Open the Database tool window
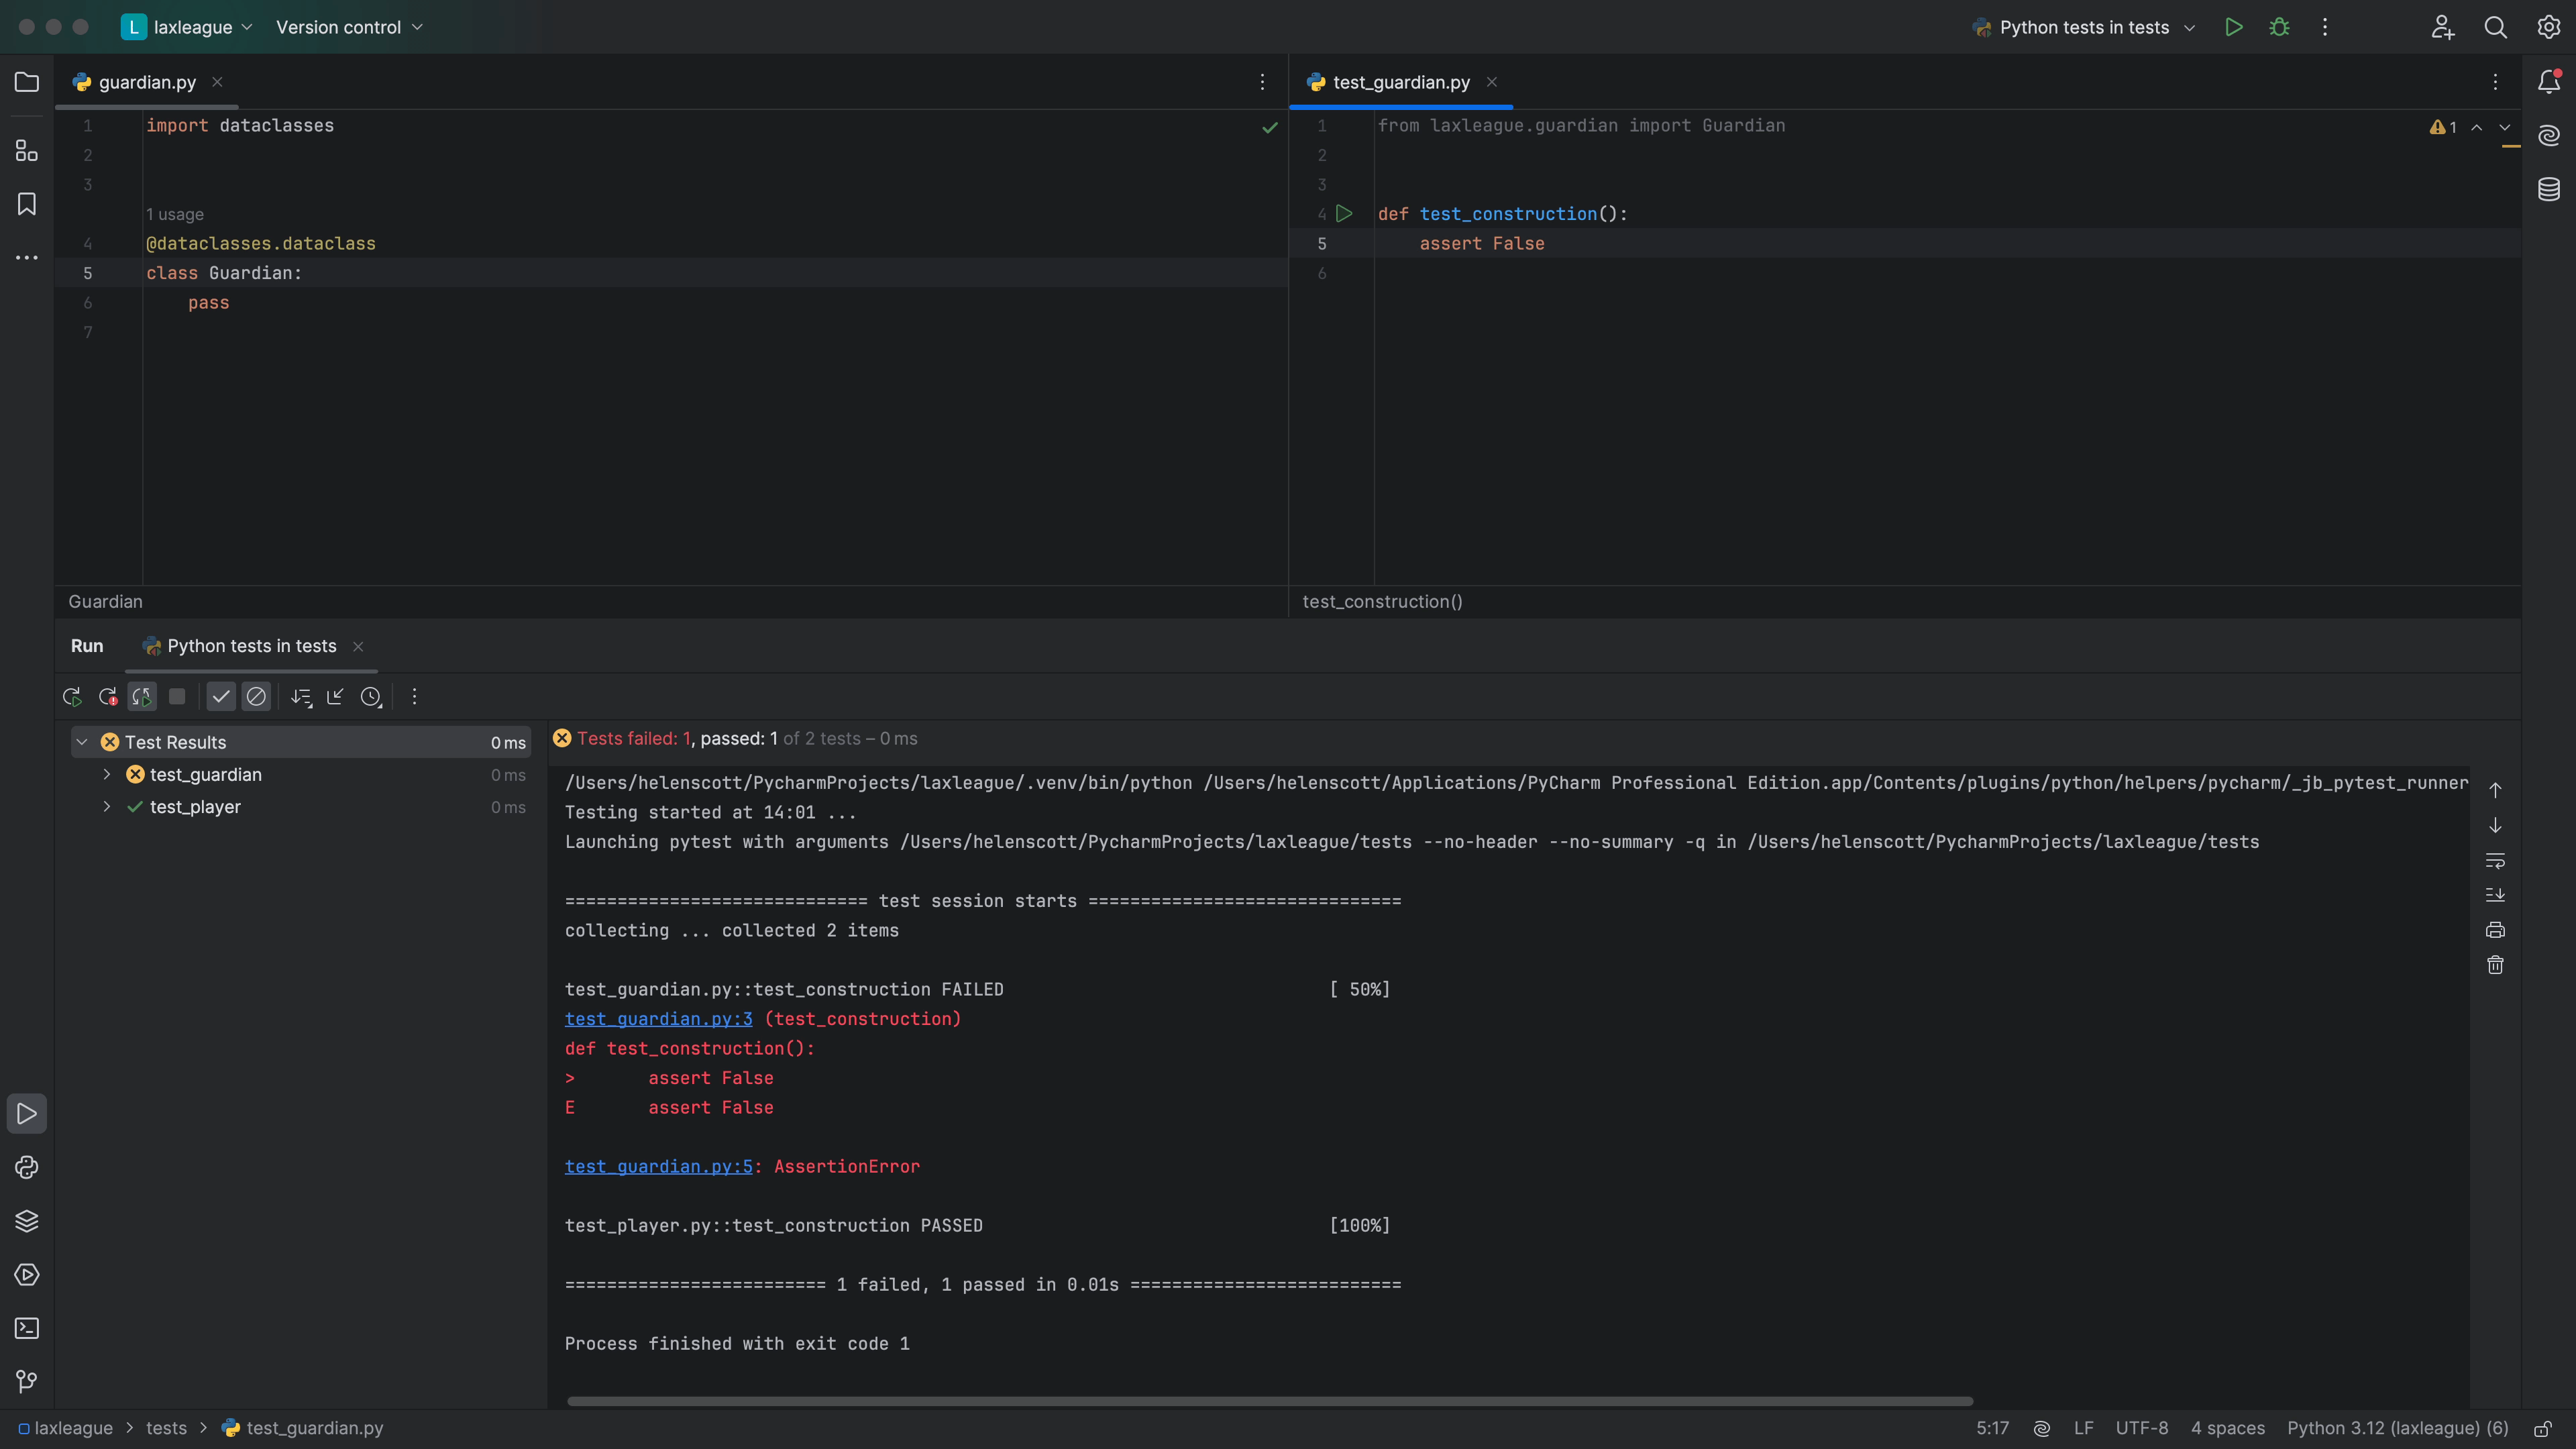The image size is (2576, 1449). coord(2548,188)
